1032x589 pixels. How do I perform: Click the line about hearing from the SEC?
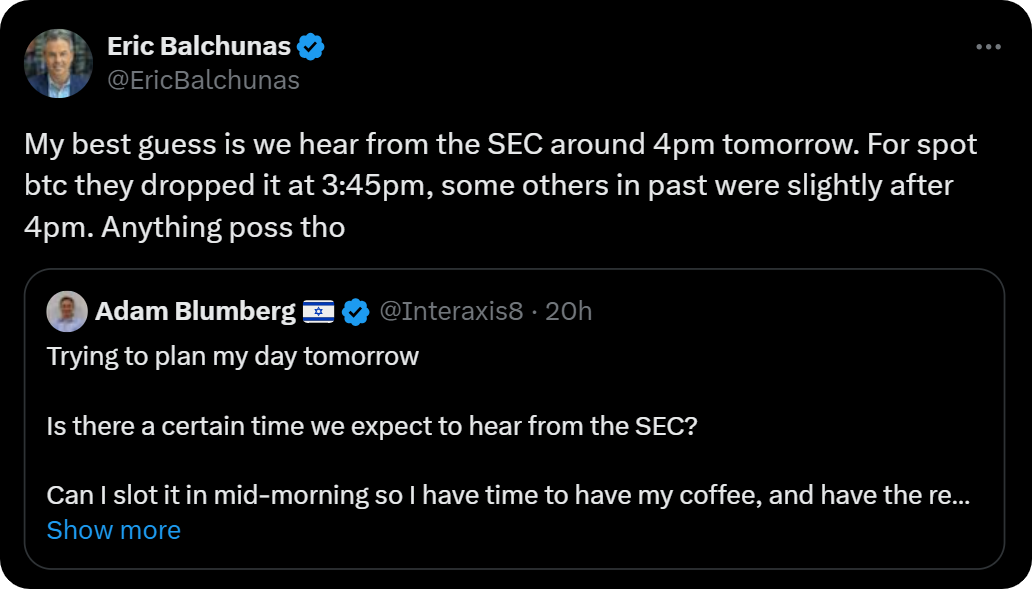(371, 426)
